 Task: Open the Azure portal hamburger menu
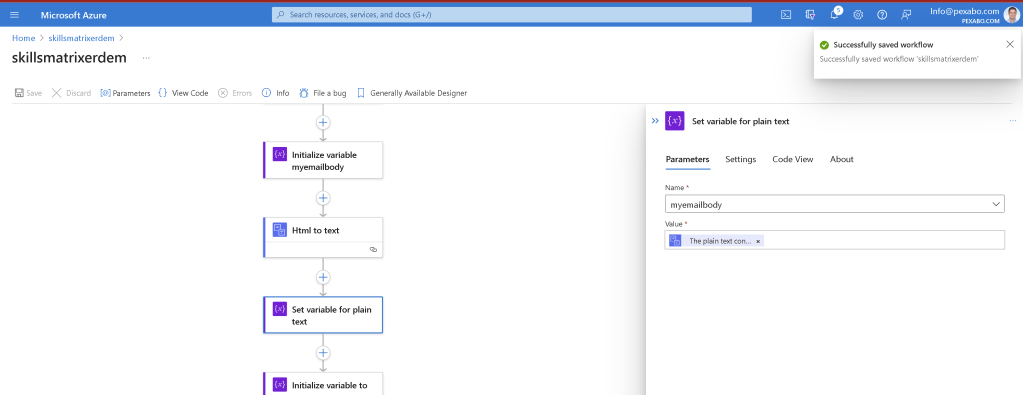tap(14, 14)
